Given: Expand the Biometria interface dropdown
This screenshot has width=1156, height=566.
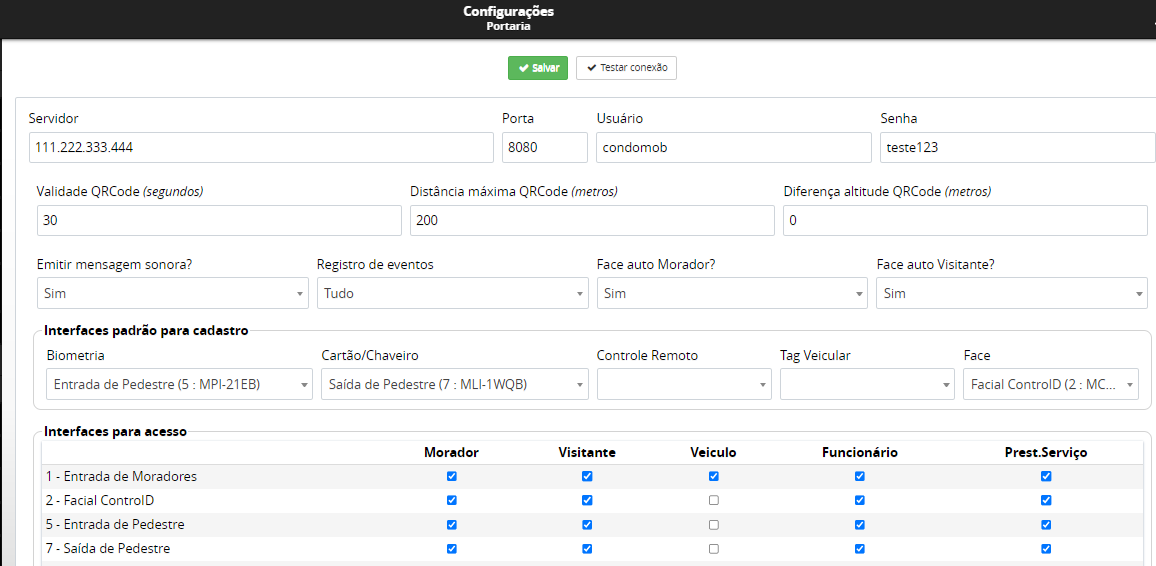Looking at the screenshot, I should [x=179, y=384].
